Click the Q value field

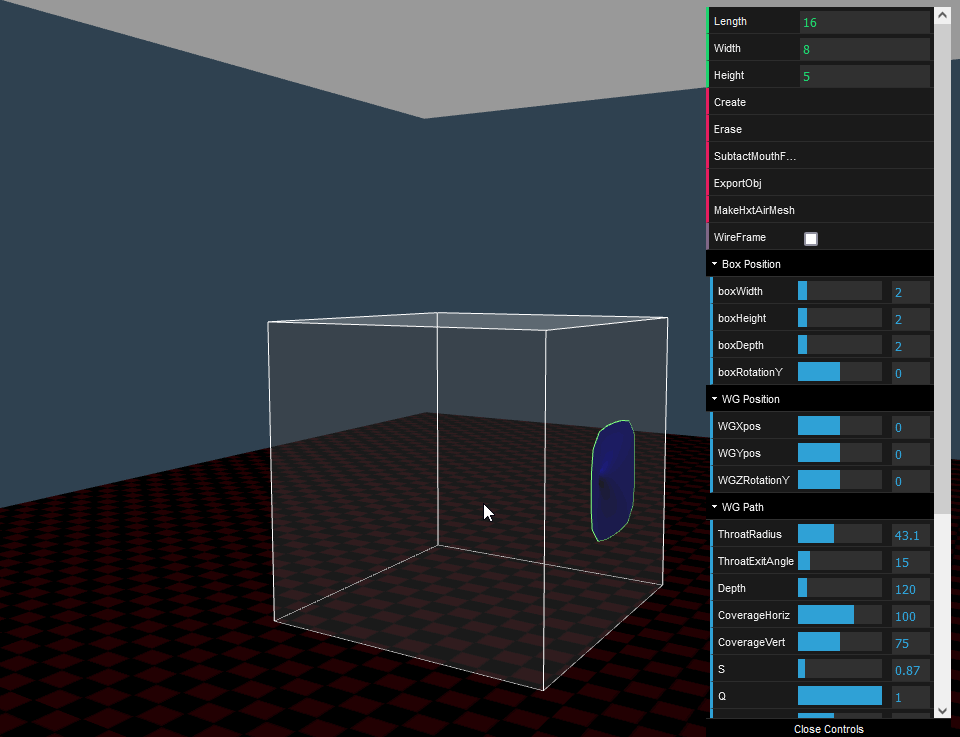910,697
